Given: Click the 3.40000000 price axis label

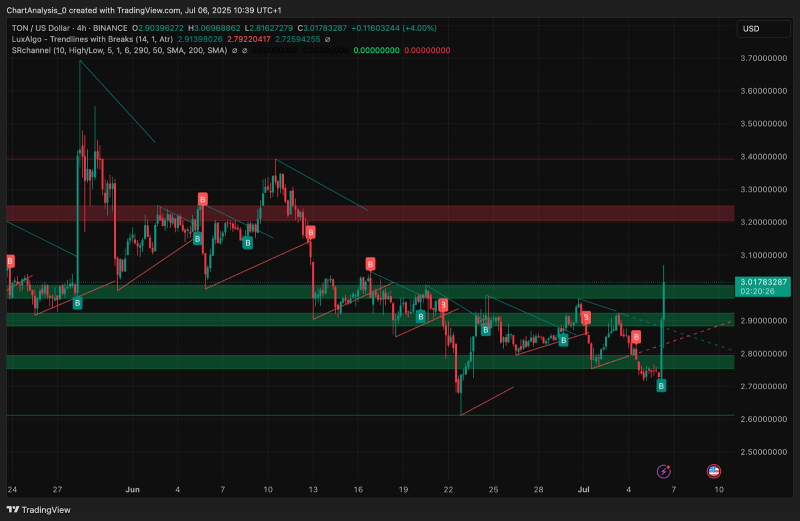Looking at the screenshot, I should (764, 157).
